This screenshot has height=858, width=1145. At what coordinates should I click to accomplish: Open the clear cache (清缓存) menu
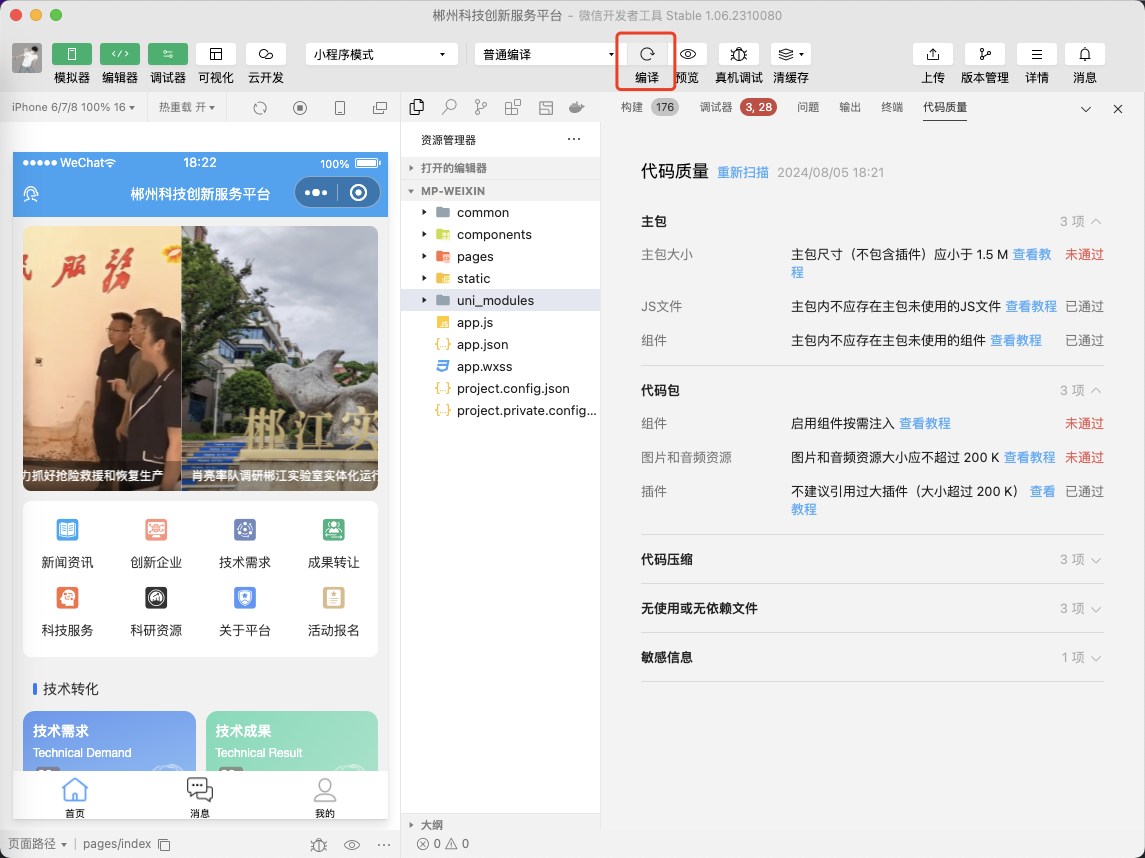(x=791, y=54)
